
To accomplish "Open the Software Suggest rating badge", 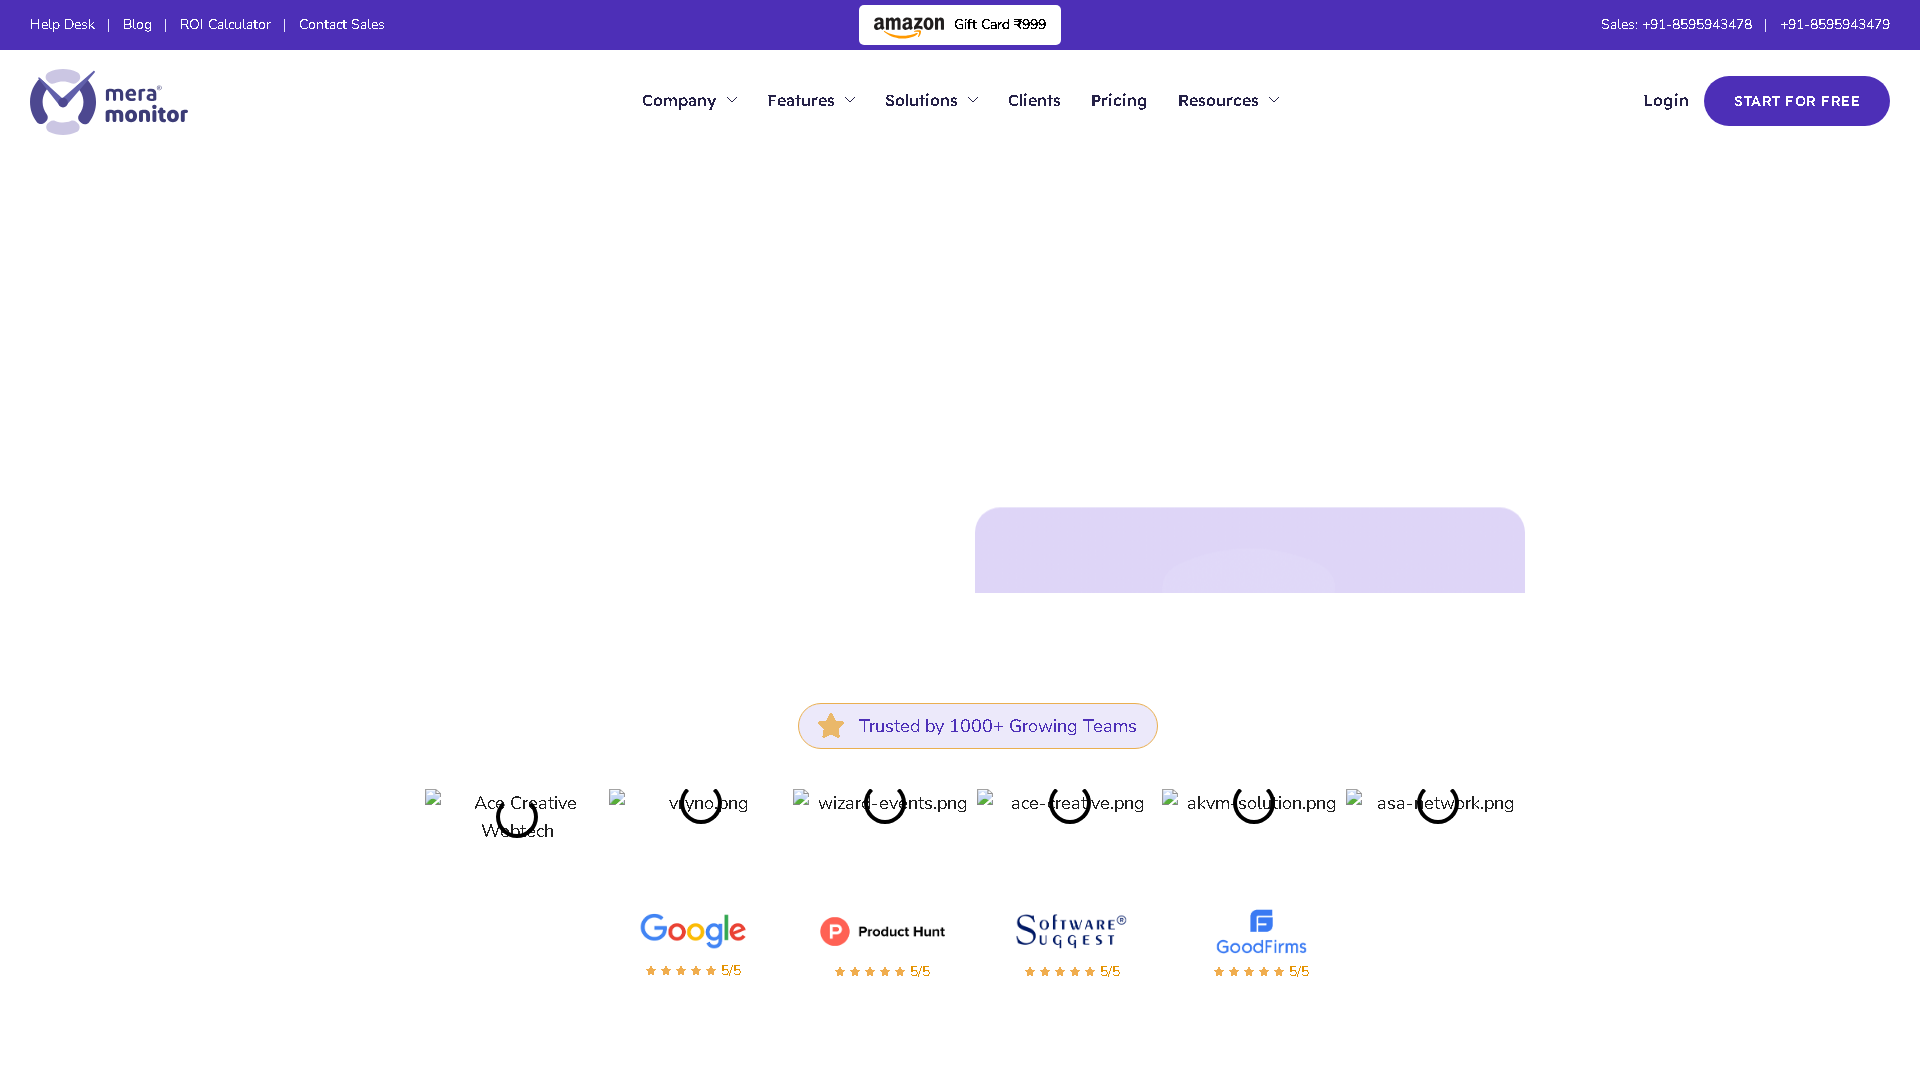I will [1070, 930].
